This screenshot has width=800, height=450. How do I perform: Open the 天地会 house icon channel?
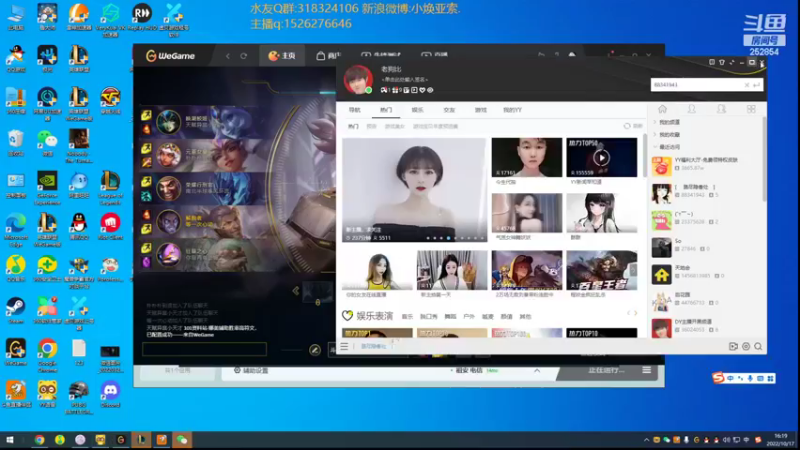[x=706, y=274]
